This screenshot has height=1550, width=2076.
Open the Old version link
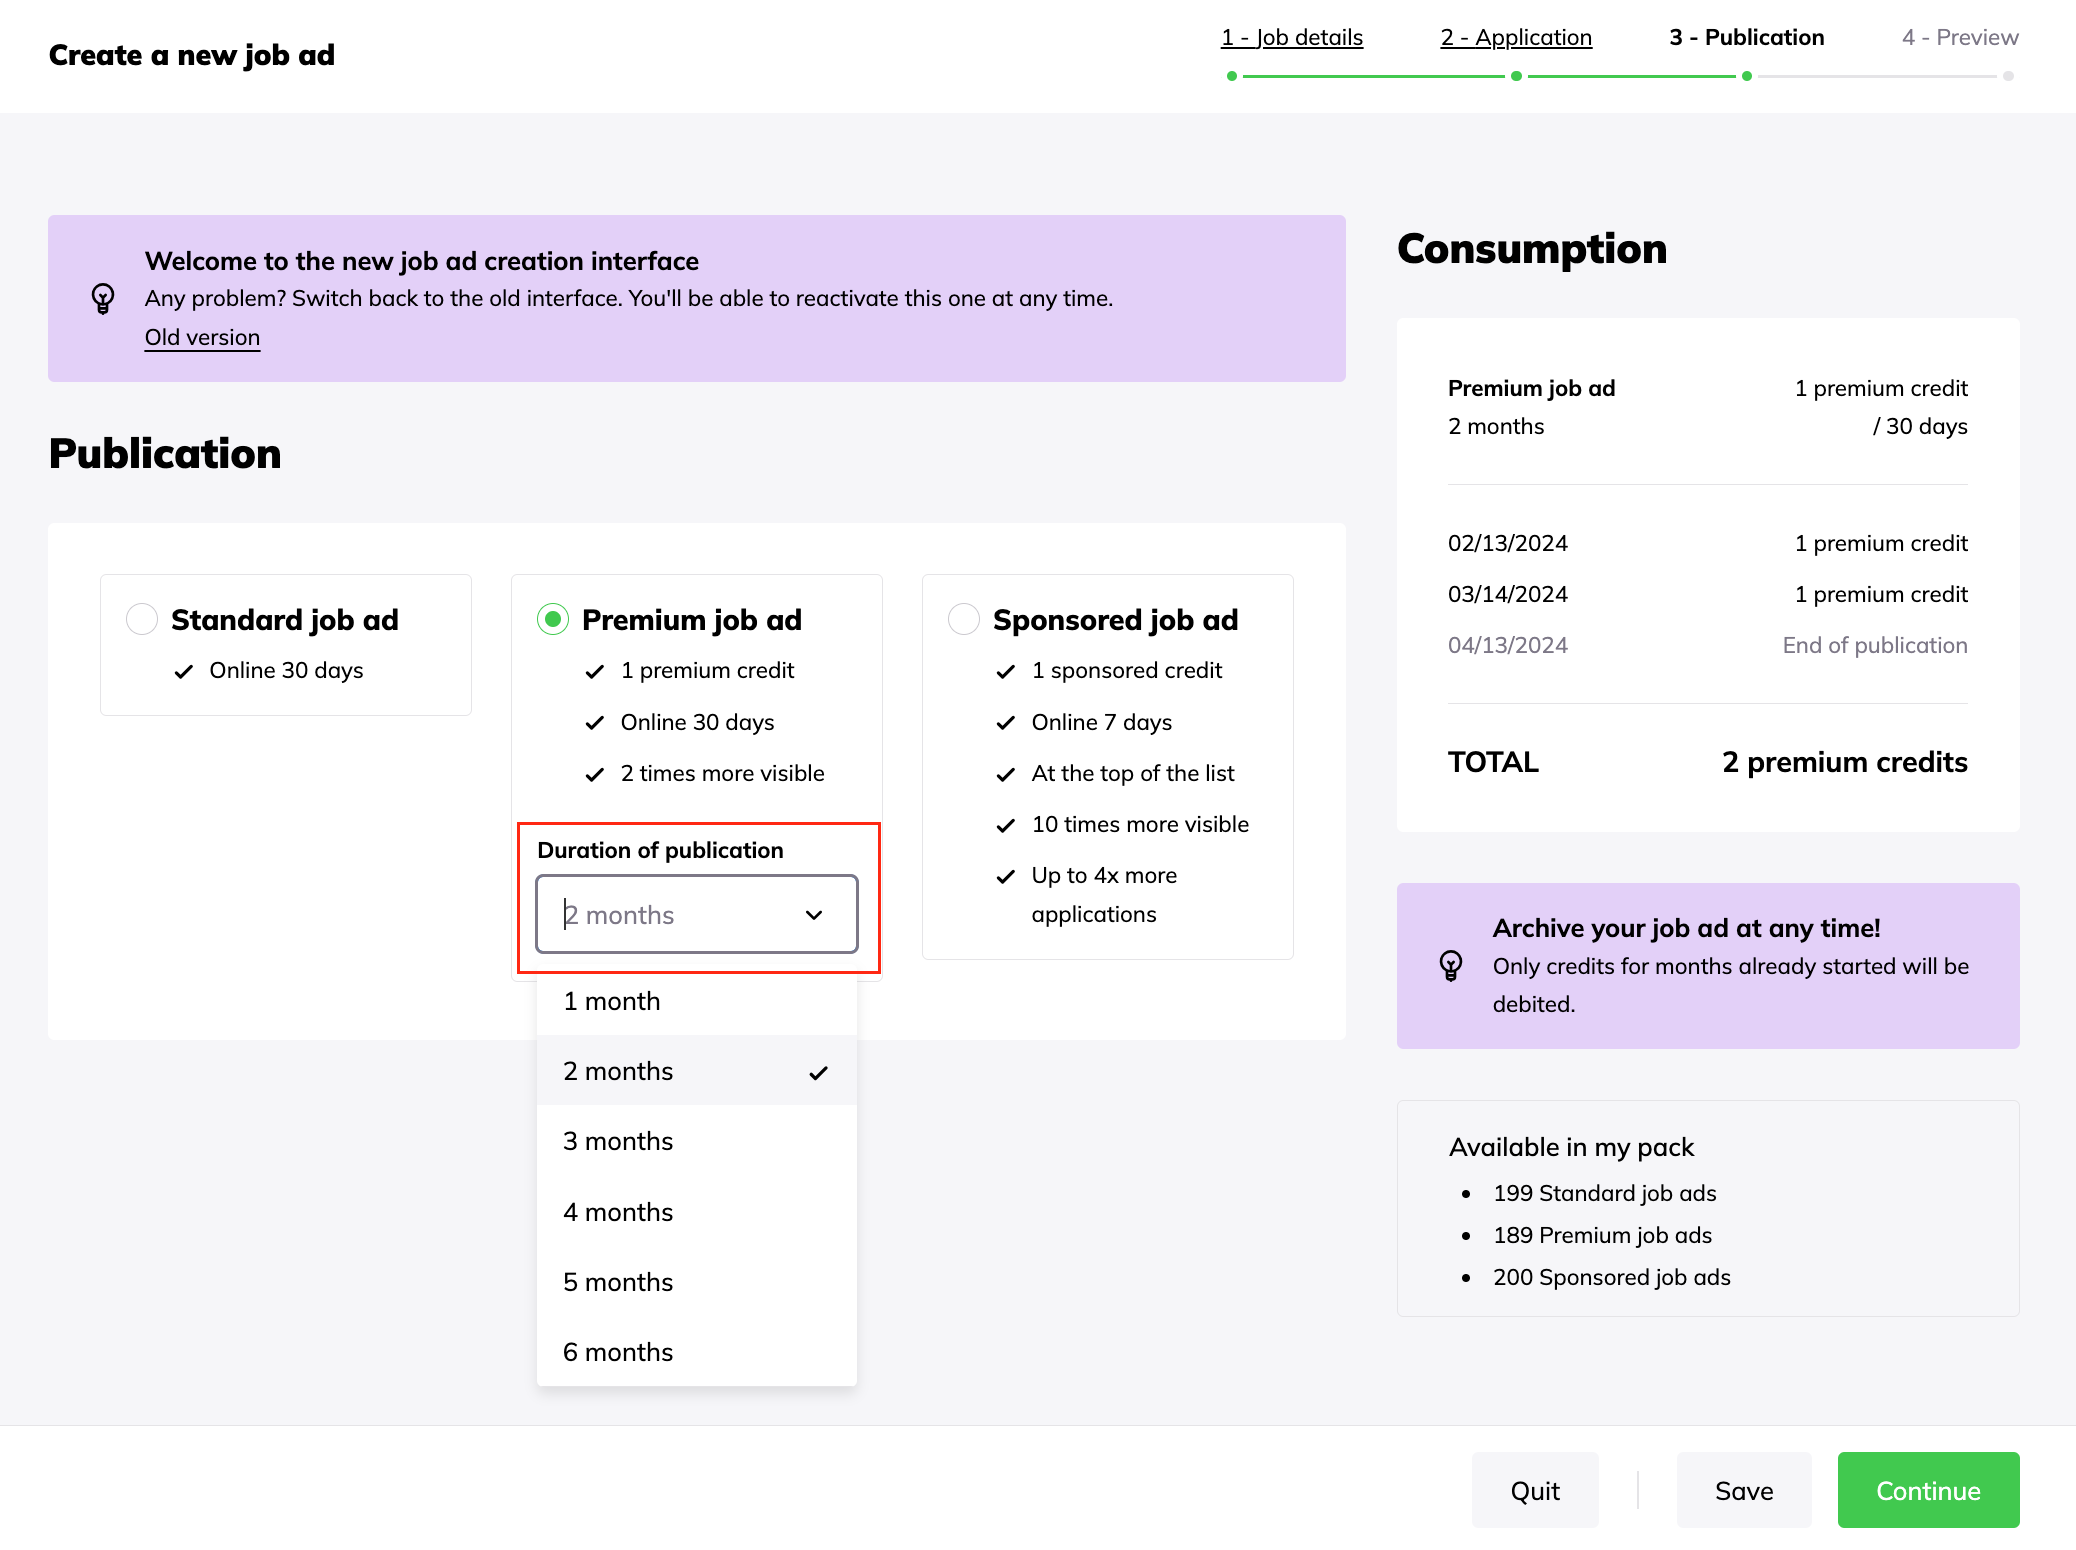[x=202, y=337]
